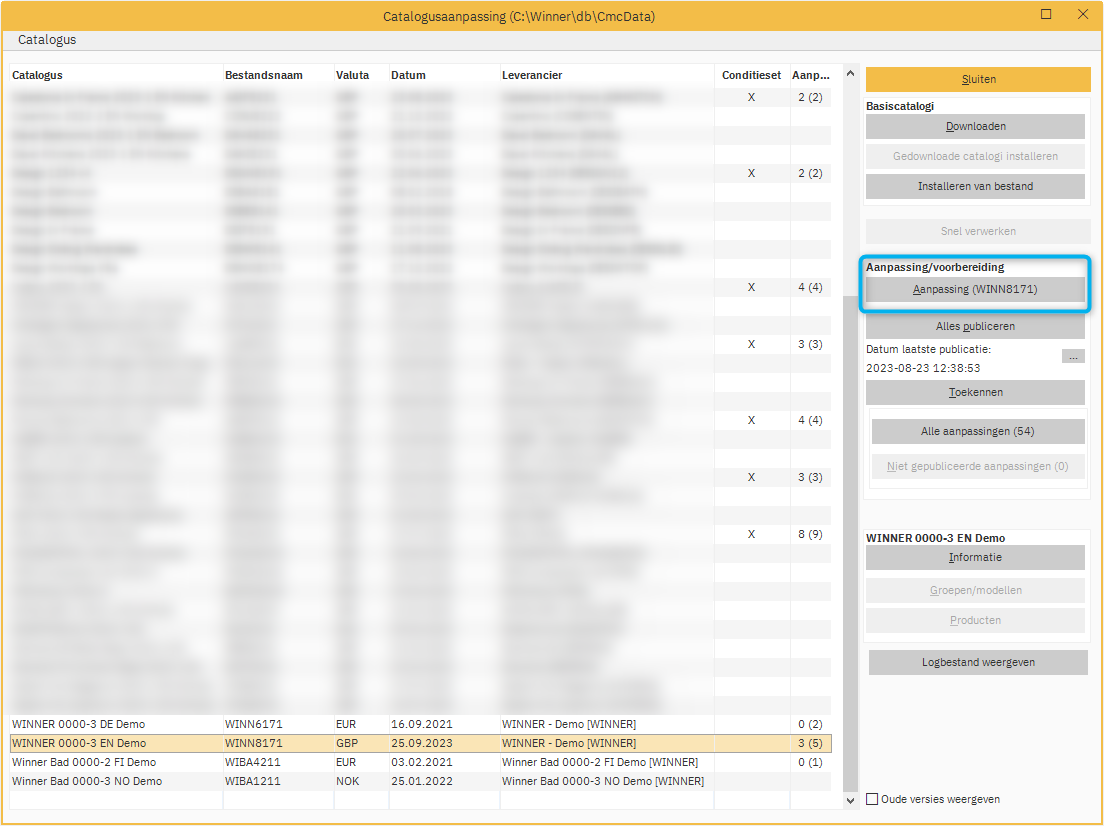Viewport: 1104px width, 826px height.
Task: Click Installeren van bestand button
Action: pyautogui.click(x=975, y=186)
